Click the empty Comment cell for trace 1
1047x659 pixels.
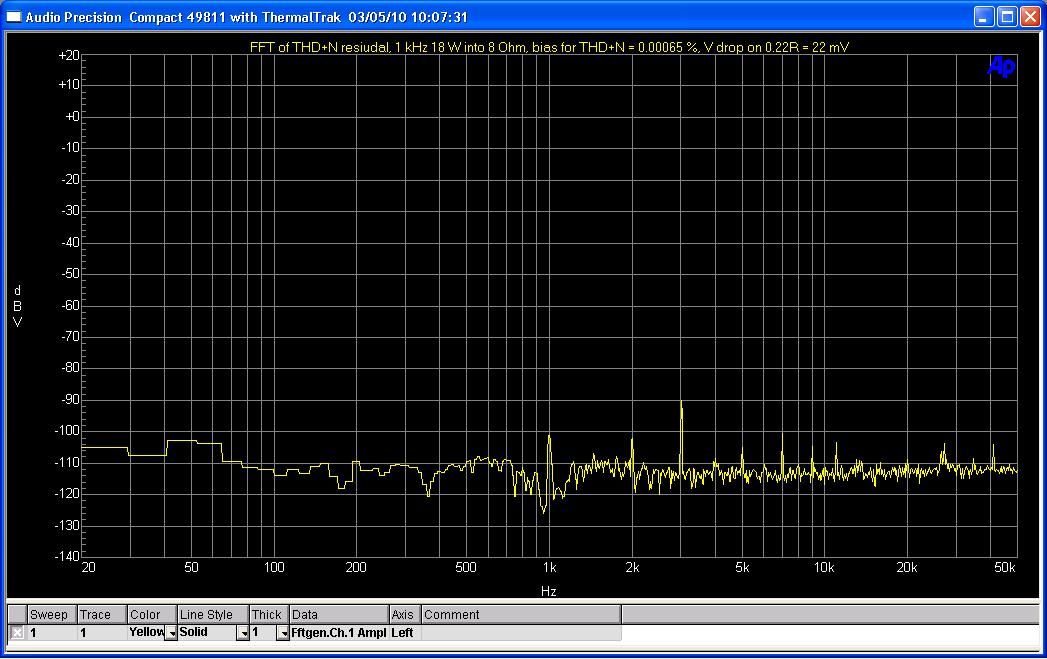521,632
